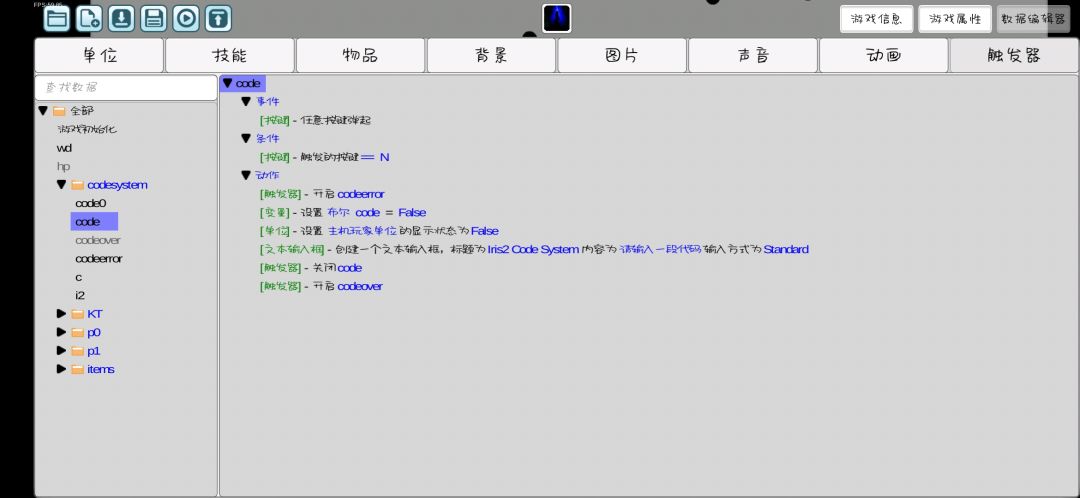Click the Standard input mode value
The width and height of the screenshot is (1080, 498).
coord(786,249)
